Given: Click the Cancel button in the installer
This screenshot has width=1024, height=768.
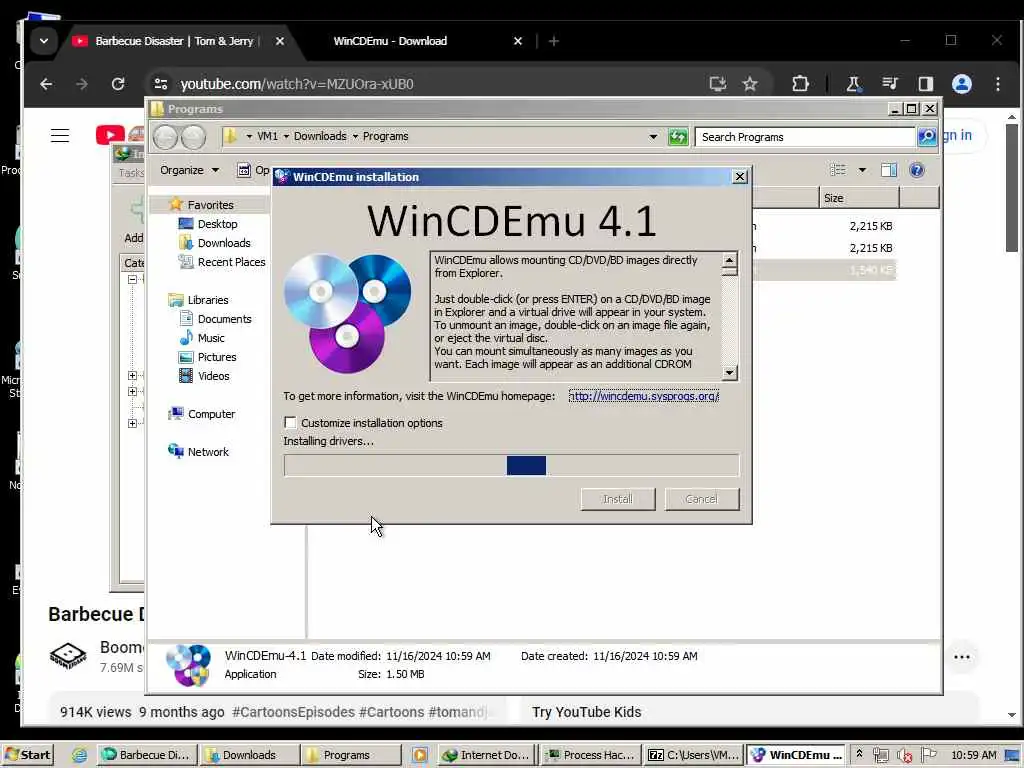Looking at the screenshot, I should 701,499.
